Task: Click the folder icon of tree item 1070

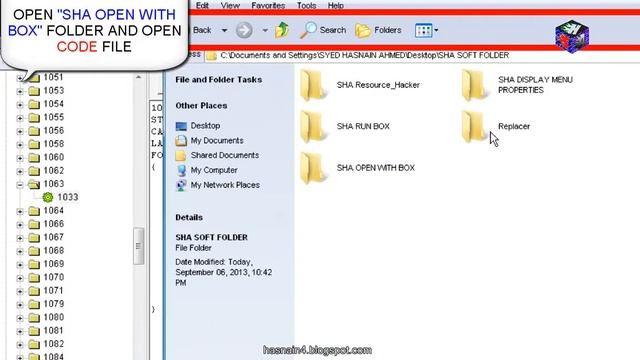Action: click(34, 278)
